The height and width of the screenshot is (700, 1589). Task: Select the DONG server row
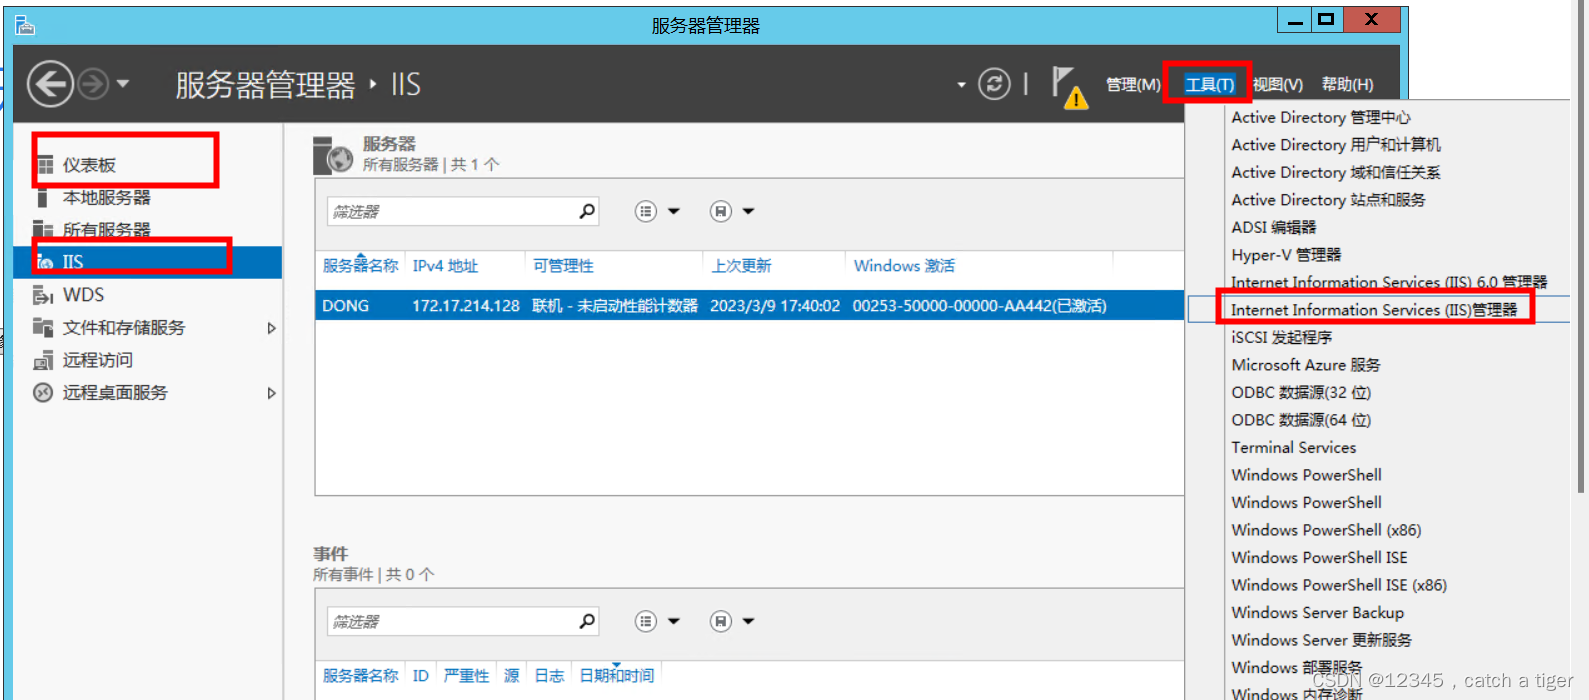tap(750, 306)
